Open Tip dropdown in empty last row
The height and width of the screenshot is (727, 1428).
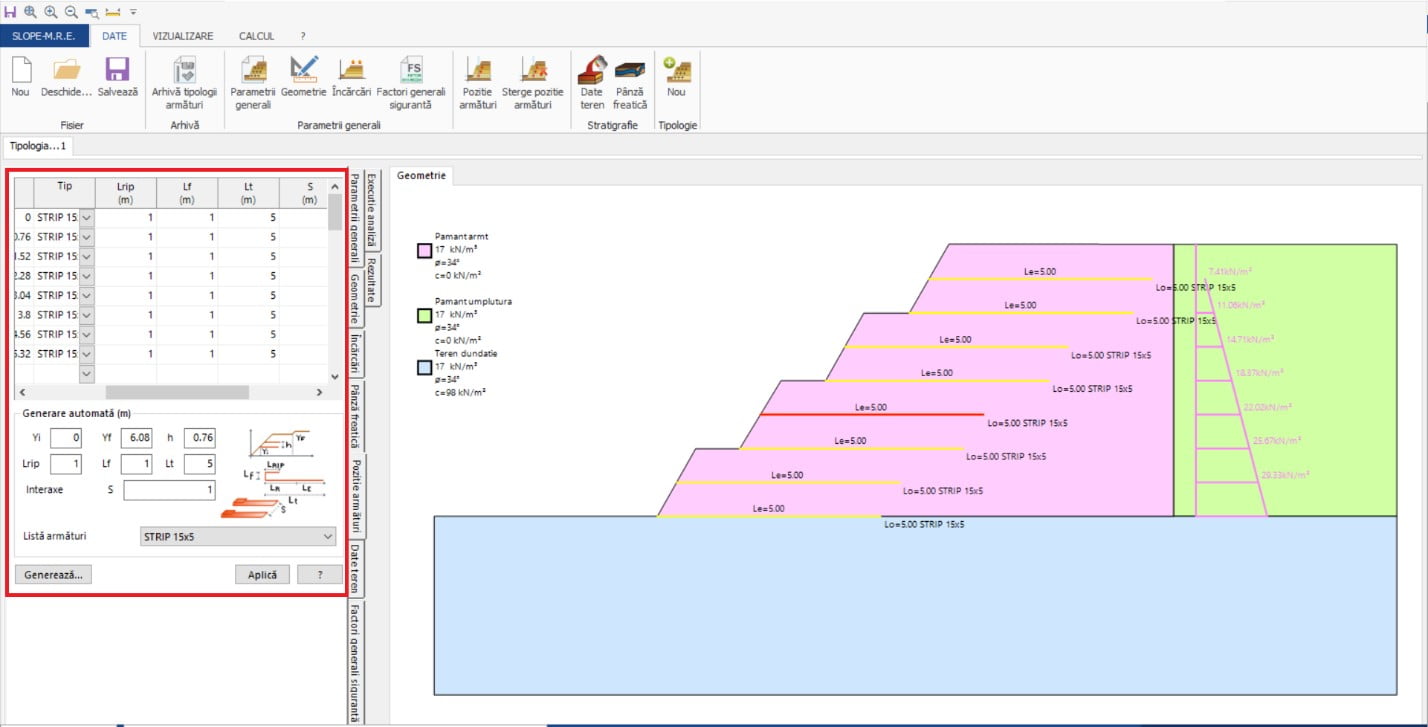point(86,373)
